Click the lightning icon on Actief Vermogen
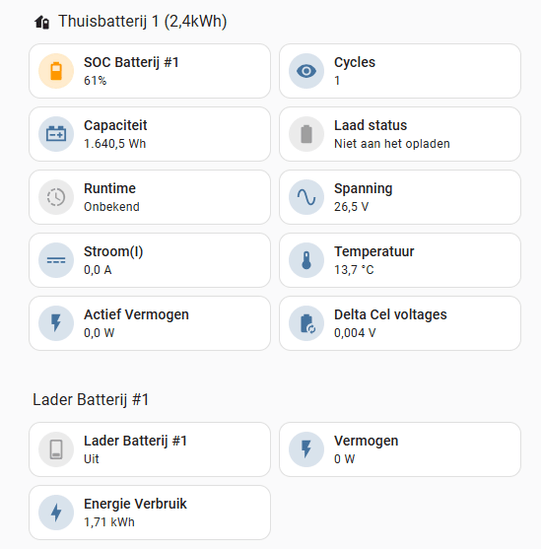The width and height of the screenshot is (541, 549). coord(56,323)
